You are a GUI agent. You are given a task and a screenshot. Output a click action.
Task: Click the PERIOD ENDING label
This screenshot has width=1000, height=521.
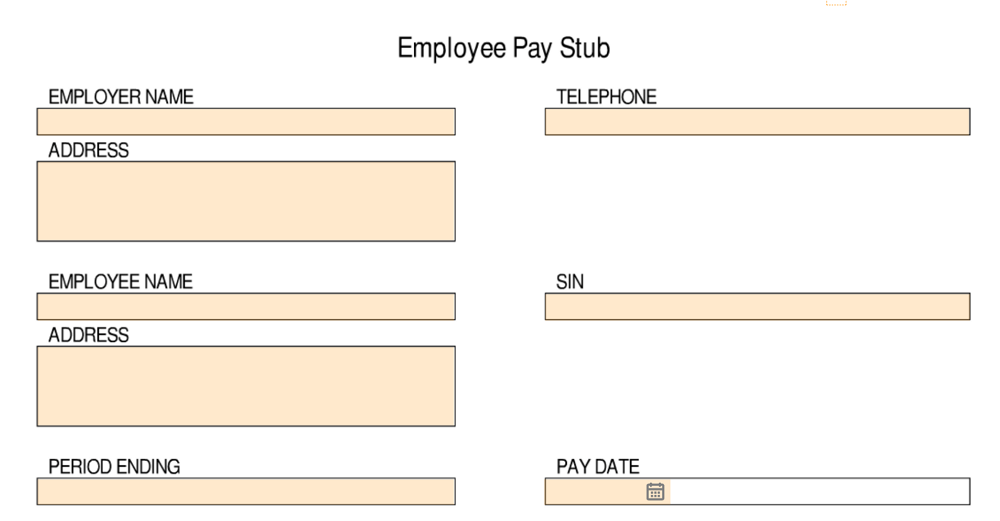tap(114, 467)
